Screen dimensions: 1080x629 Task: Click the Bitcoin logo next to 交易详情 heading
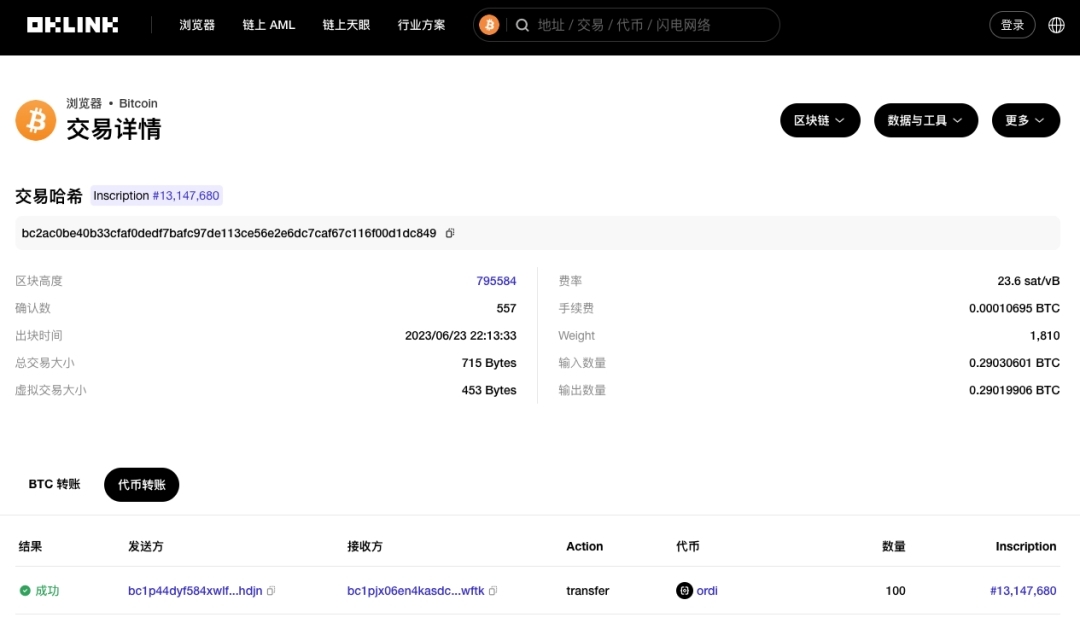tap(35, 120)
